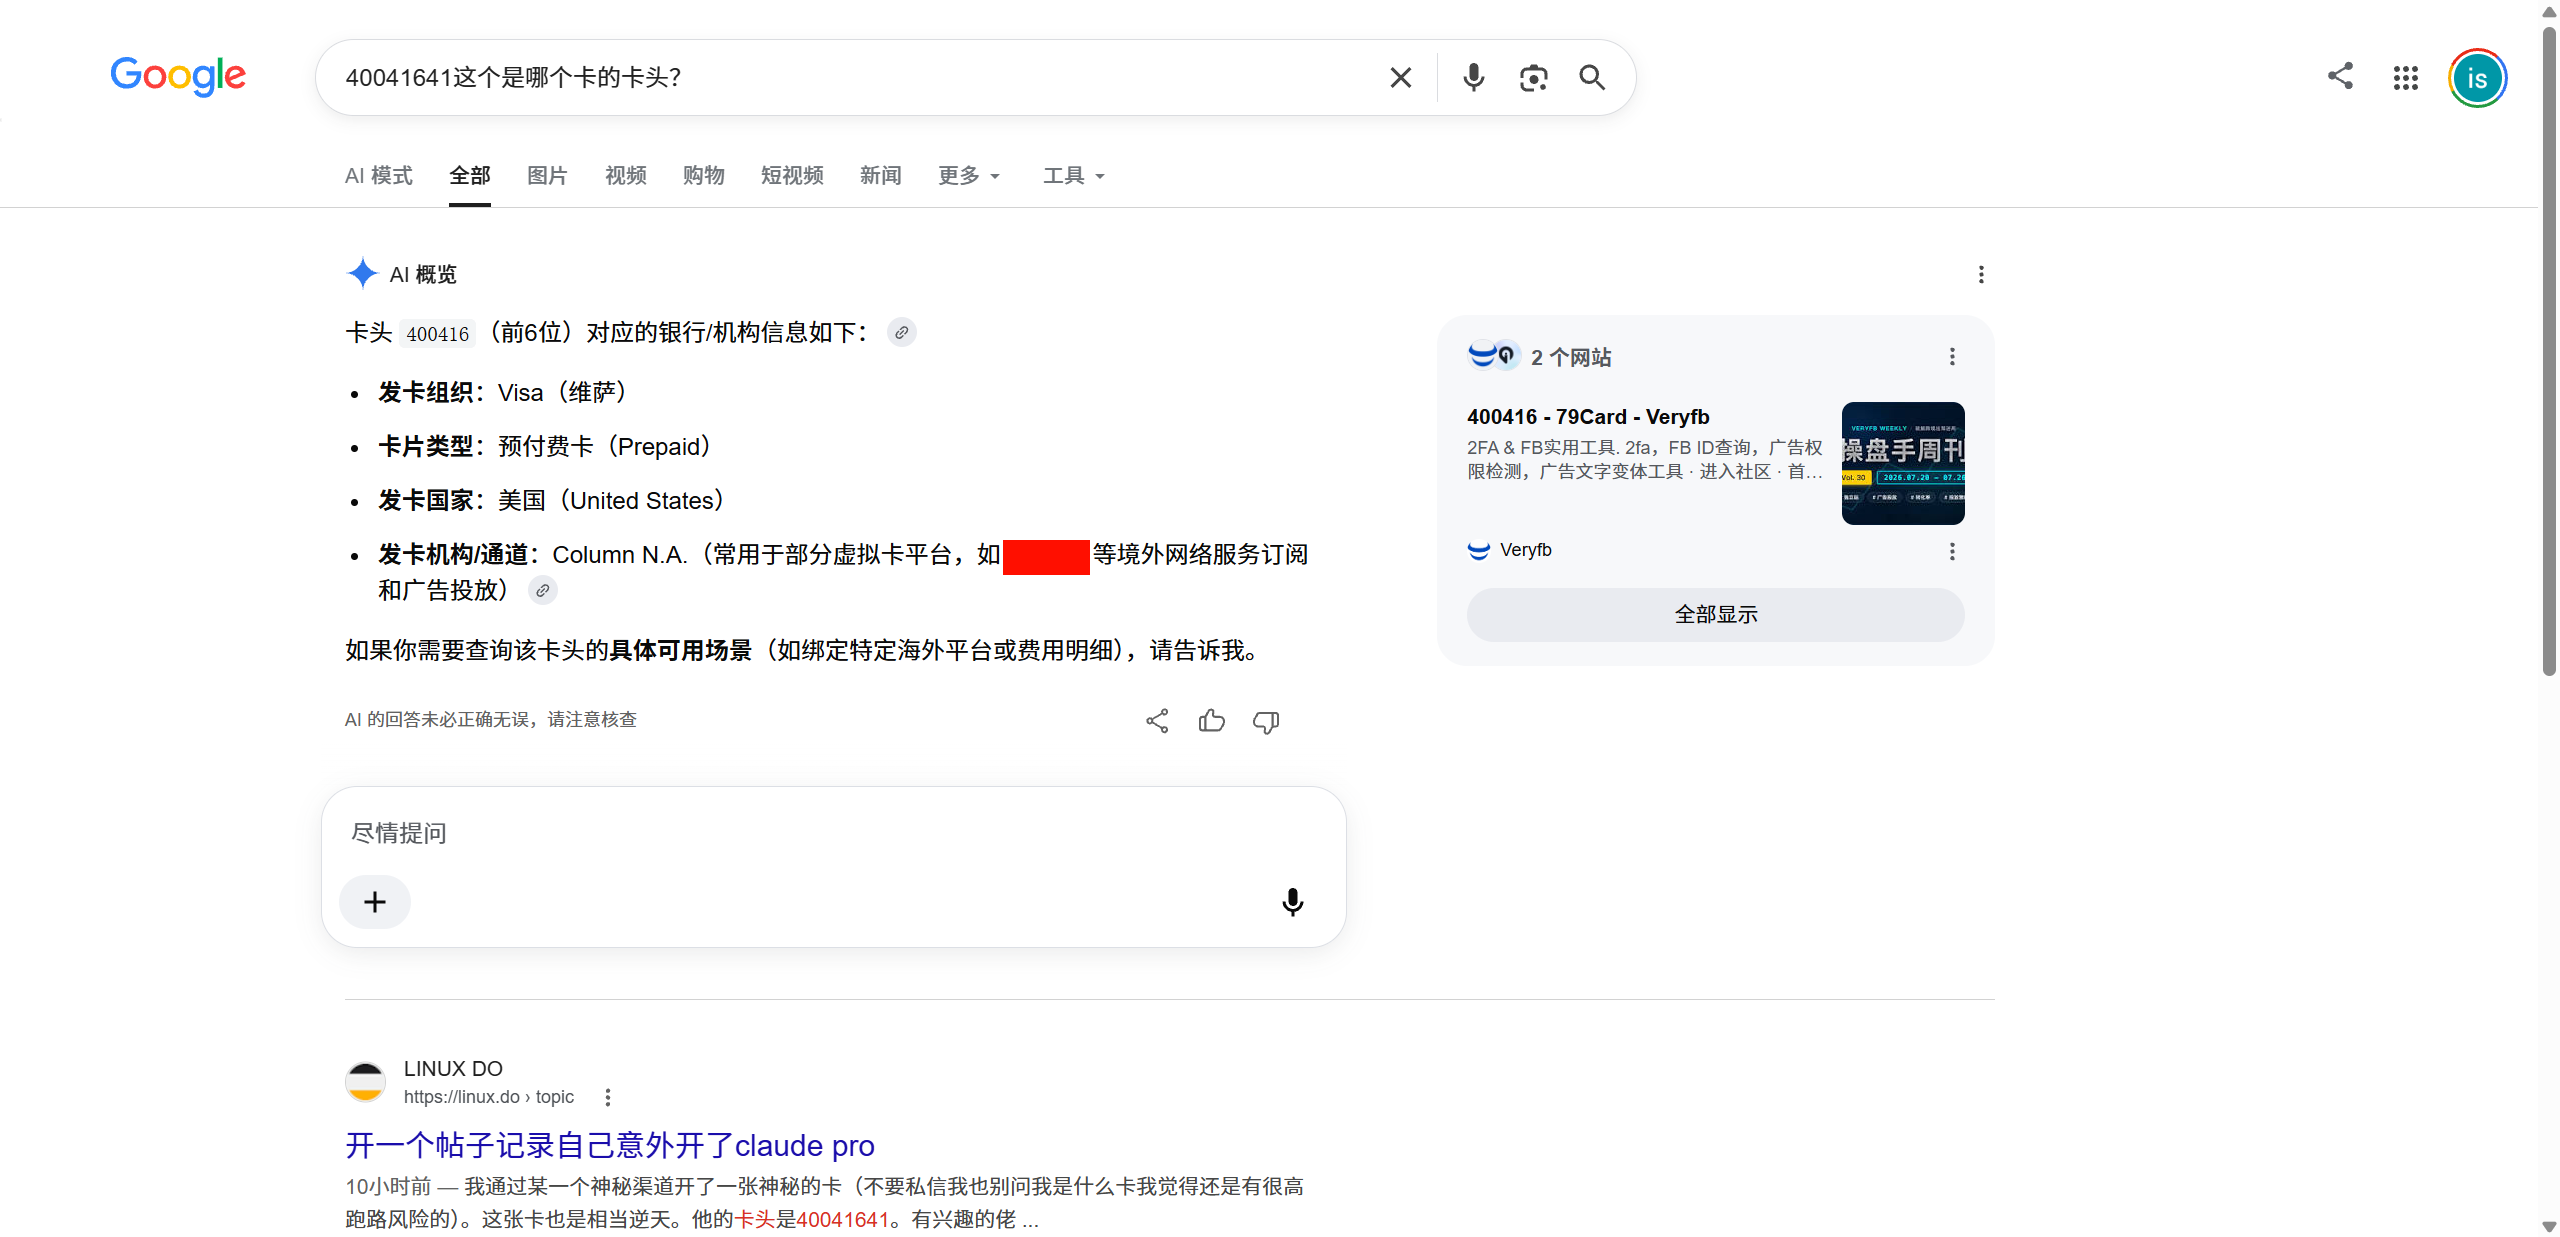Click the vertical page scrollbar thumb
Image resolution: width=2560 pixels, height=1237 pixels.
(x=2549, y=350)
